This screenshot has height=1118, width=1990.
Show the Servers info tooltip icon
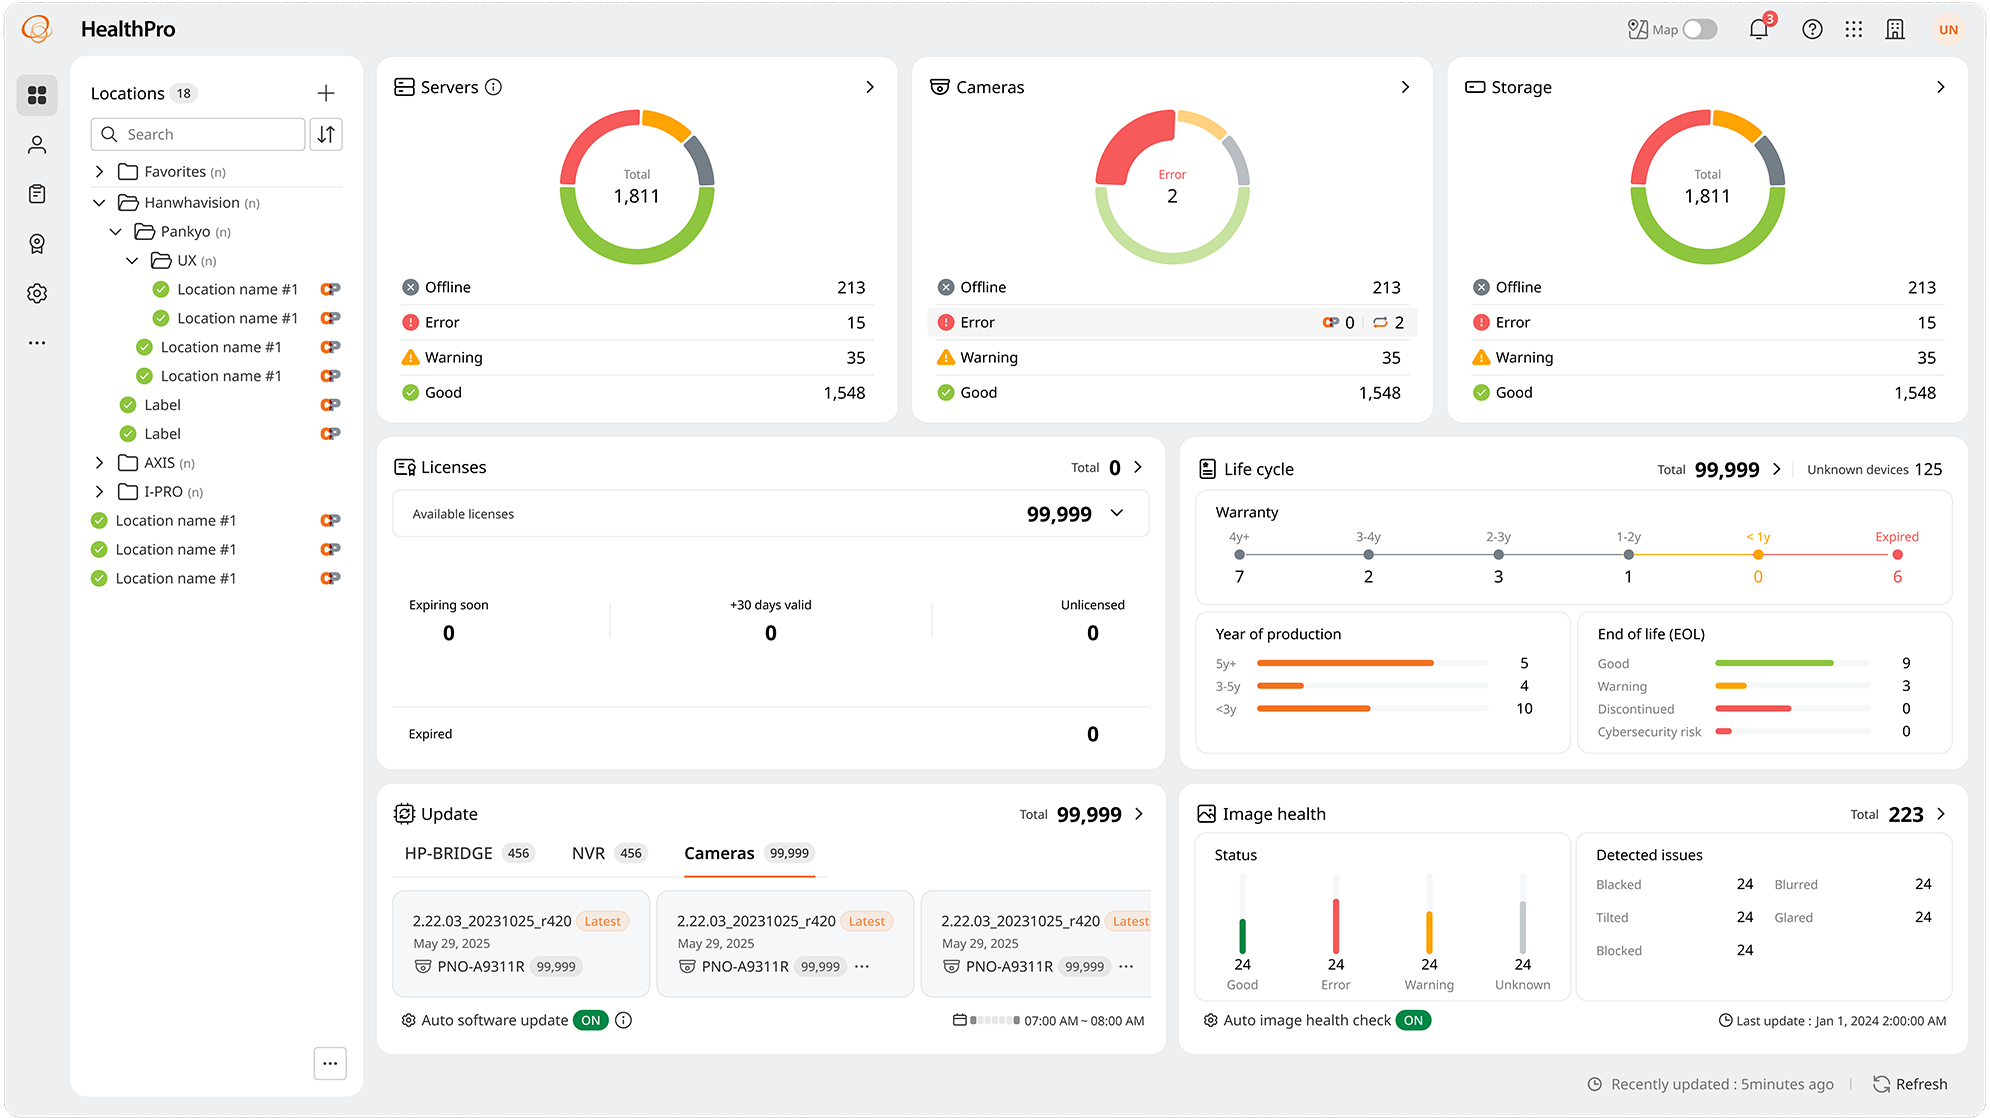[493, 87]
